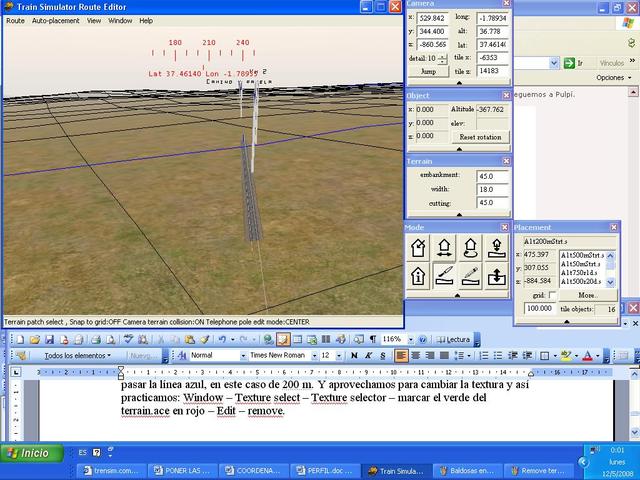Screen dimensions: 640x480
Task: Apply left text alignment in Word toolbar
Action: [x=401, y=355]
